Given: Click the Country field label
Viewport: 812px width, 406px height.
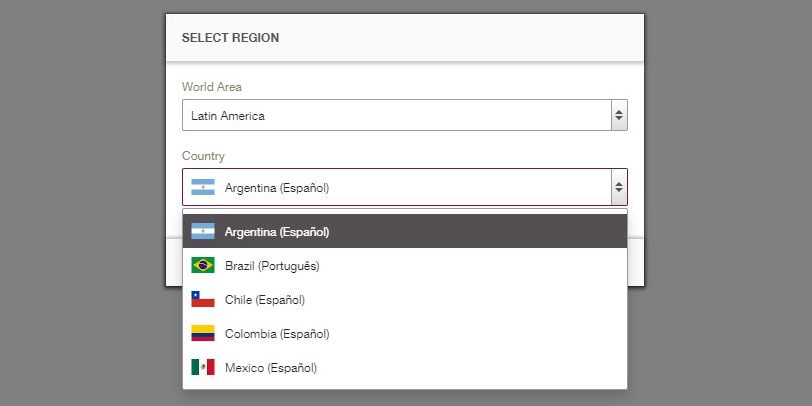Looking at the screenshot, I should (x=203, y=156).
